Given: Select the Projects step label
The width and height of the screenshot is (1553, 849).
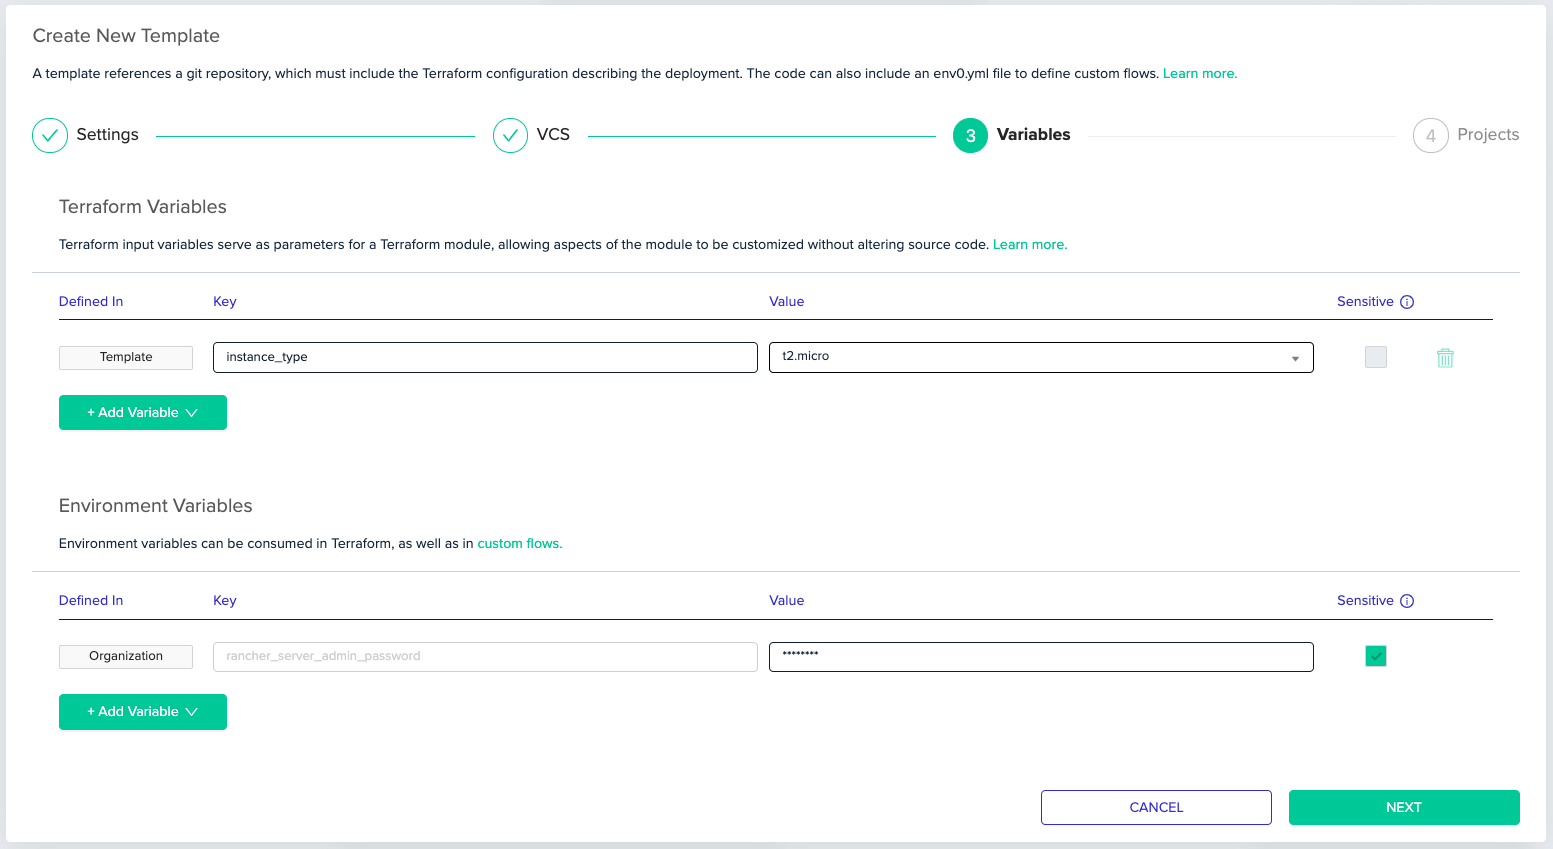Looking at the screenshot, I should 1488,134.
